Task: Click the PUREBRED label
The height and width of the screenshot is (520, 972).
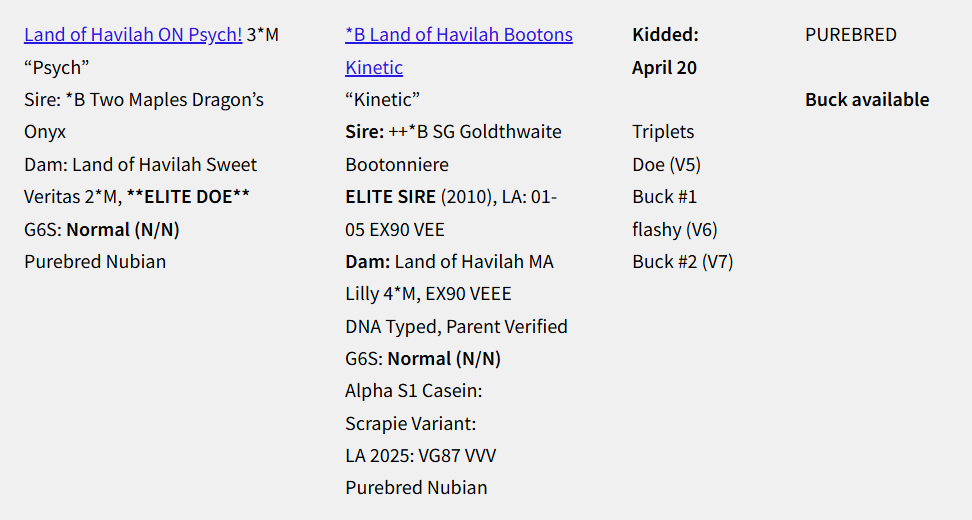Action: point(850,35)
